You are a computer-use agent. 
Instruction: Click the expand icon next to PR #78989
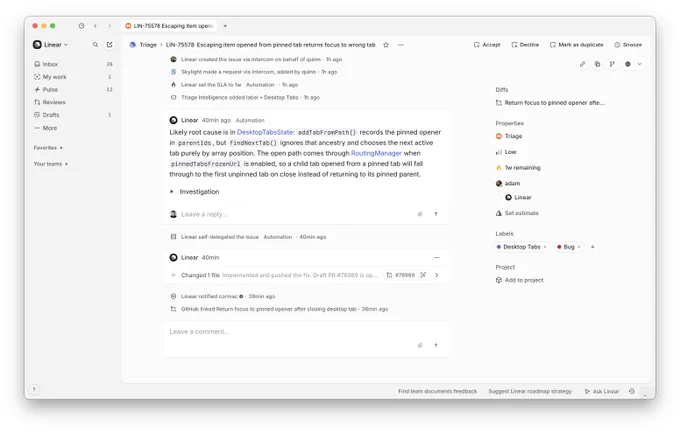pyautogui.click(x=423, y=275)
